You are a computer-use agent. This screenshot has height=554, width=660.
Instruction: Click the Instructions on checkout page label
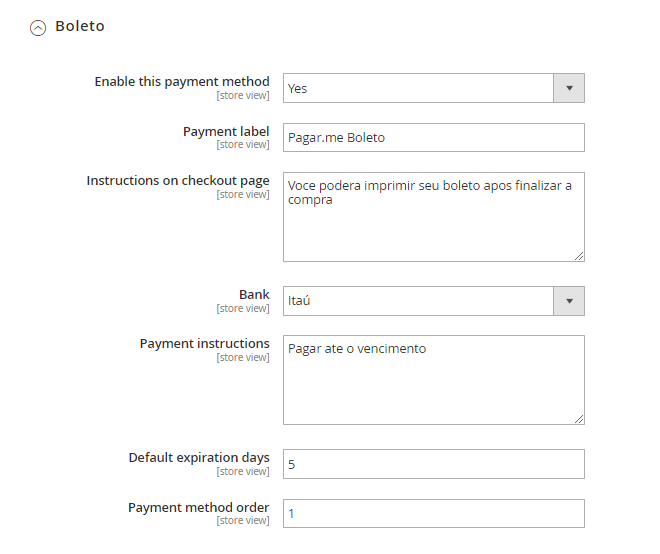pos(177,181)
